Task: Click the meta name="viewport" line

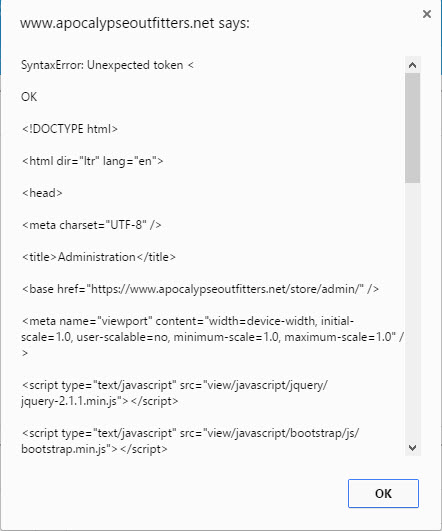Action: coord(213,337)
